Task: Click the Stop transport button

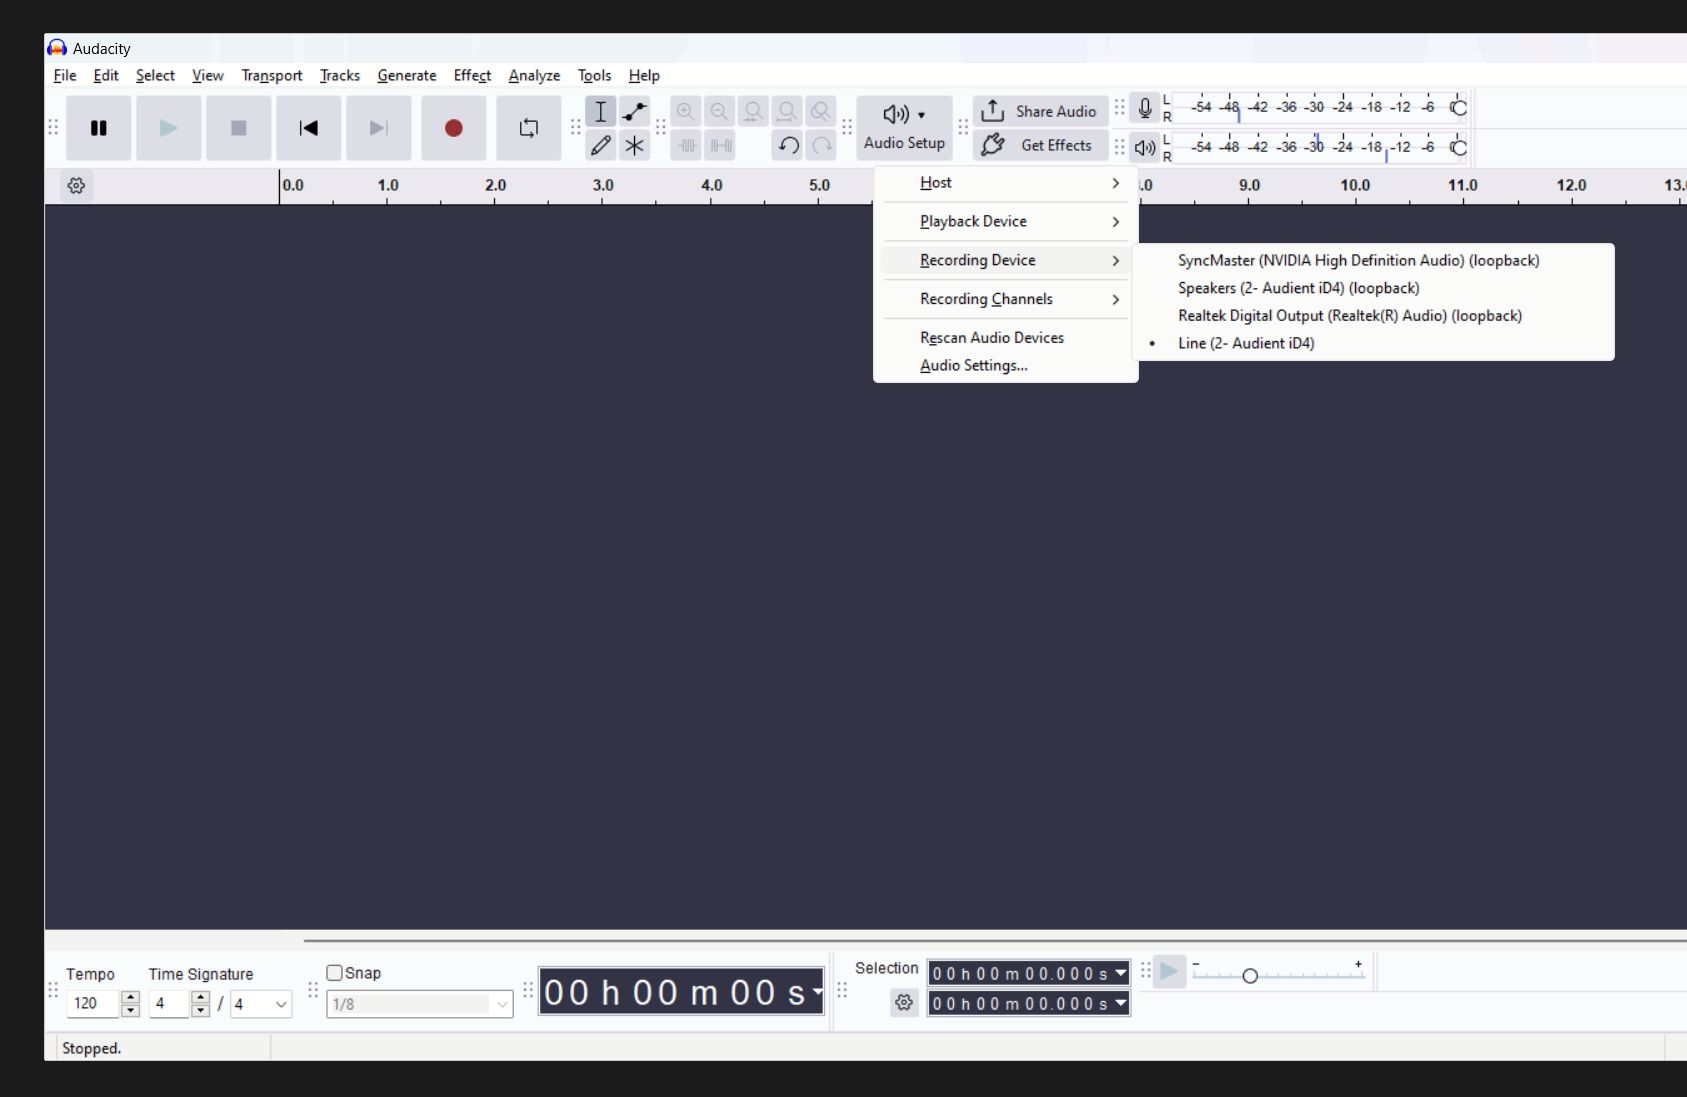Action: click(x=238, y=128)
